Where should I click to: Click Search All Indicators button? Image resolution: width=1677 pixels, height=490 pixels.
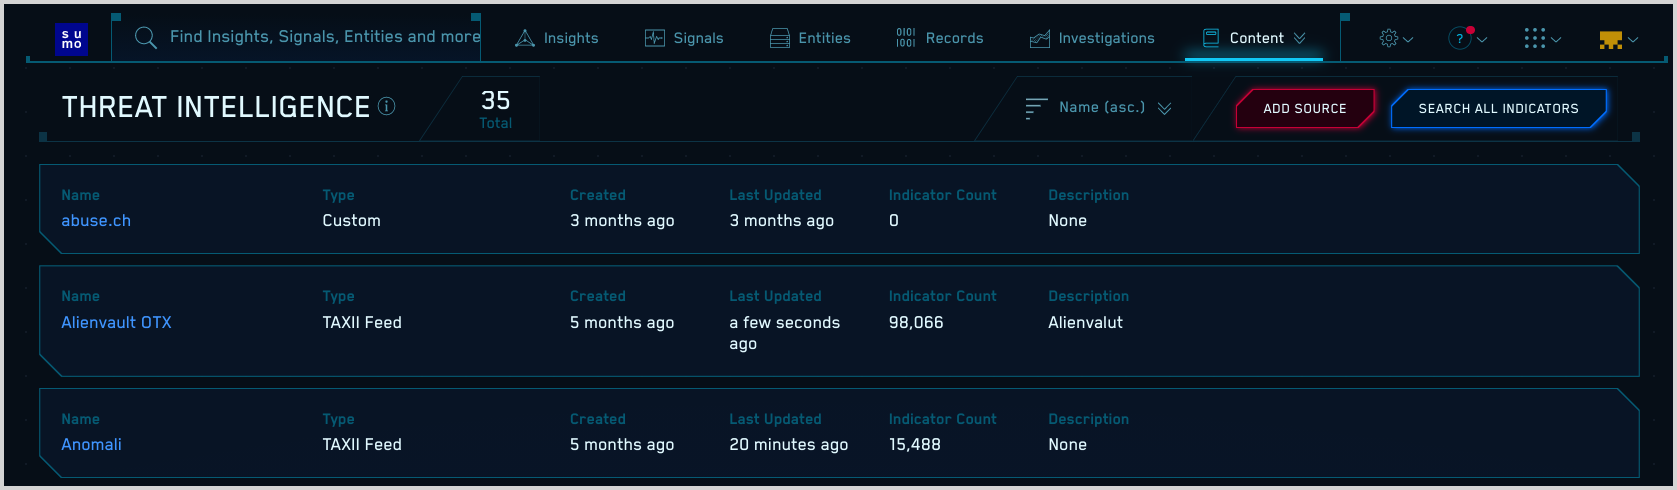pyautogui.click(x=1497, y=108)
